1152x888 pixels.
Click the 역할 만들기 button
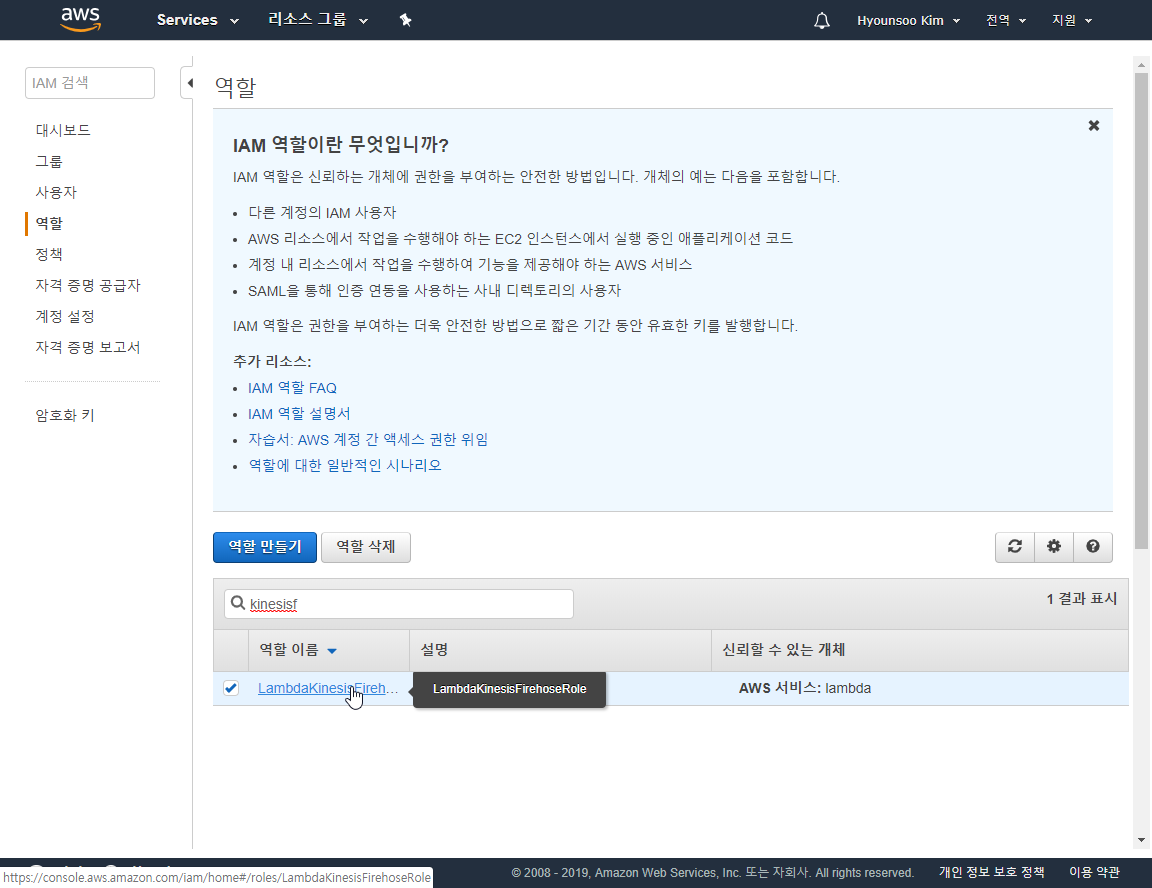click(264, 547)
